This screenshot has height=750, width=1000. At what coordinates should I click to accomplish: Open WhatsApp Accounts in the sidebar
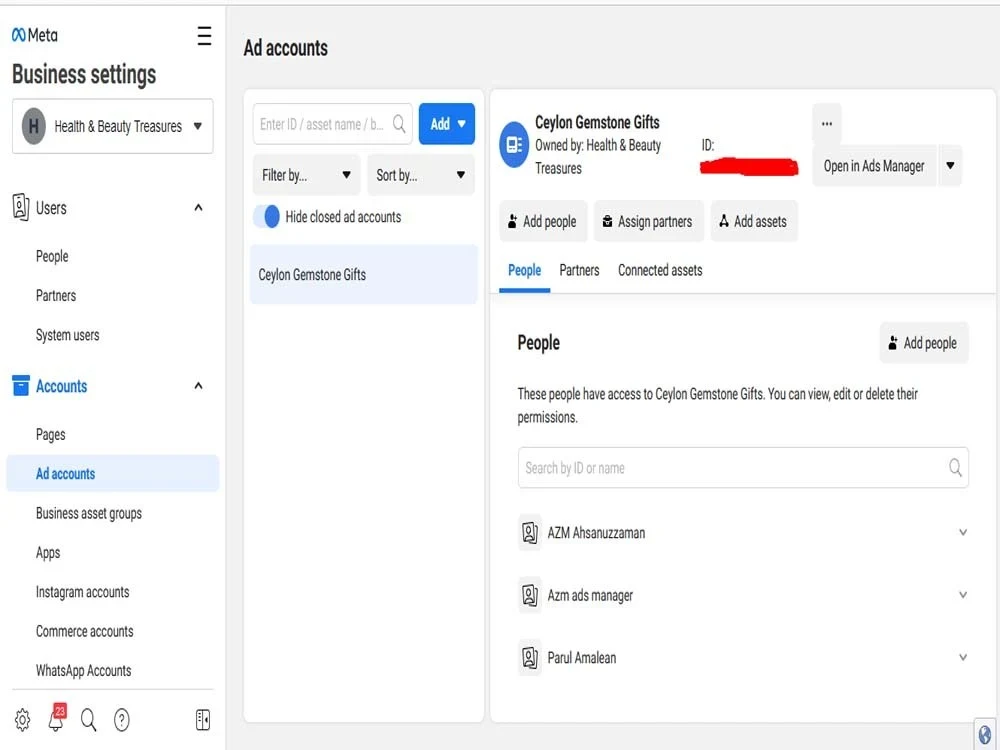pyautogui.click(x=84, y=671)
